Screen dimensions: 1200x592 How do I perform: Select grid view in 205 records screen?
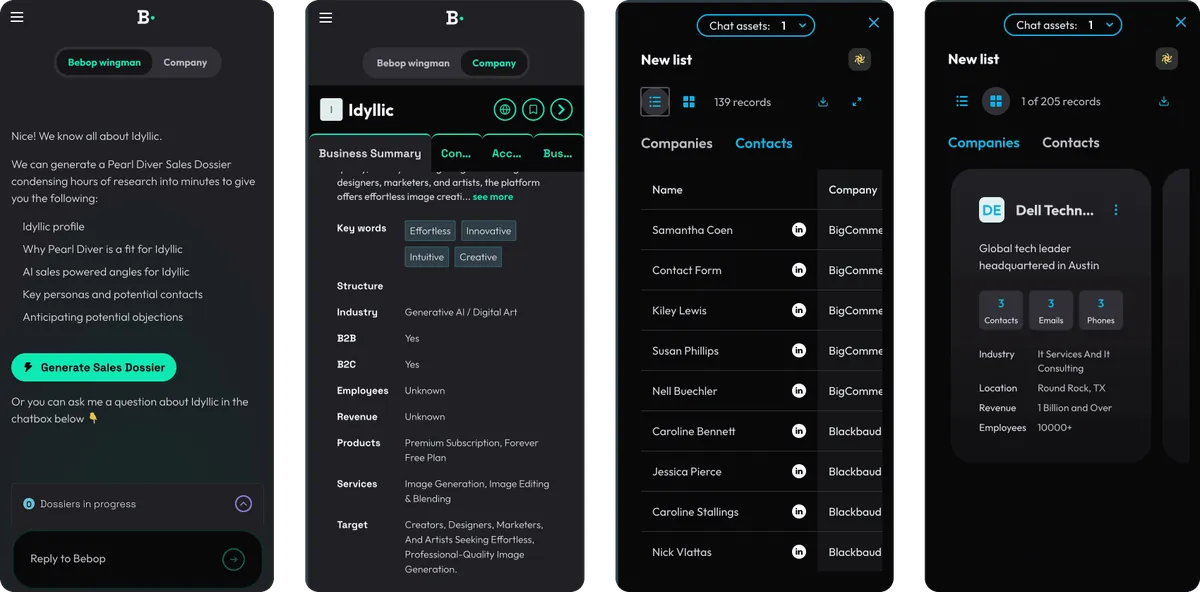click(995, 101)
